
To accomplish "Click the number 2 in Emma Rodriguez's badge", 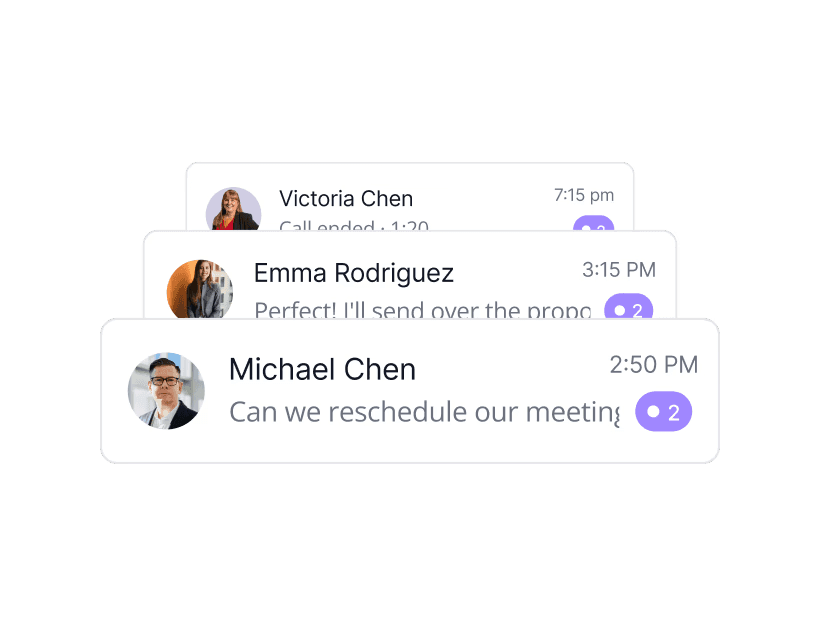I will [x=637, y=311].
